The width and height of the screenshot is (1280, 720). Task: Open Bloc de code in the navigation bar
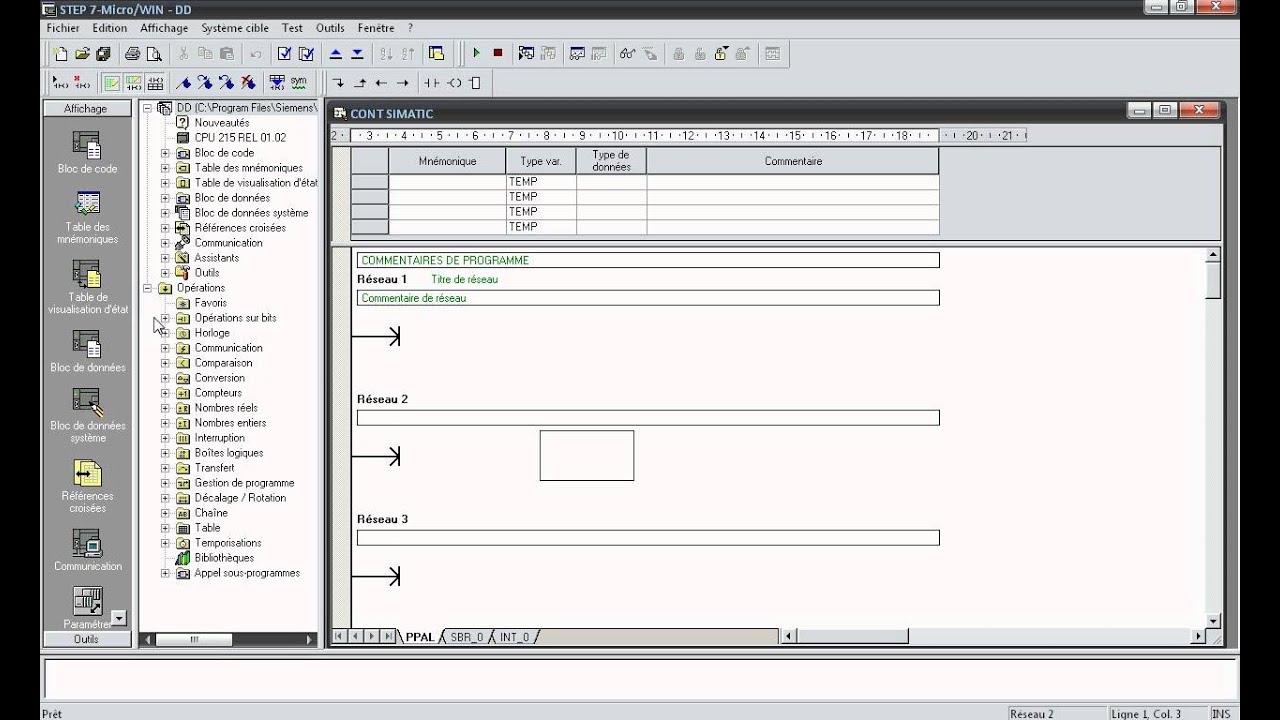[x=87, y=152]
